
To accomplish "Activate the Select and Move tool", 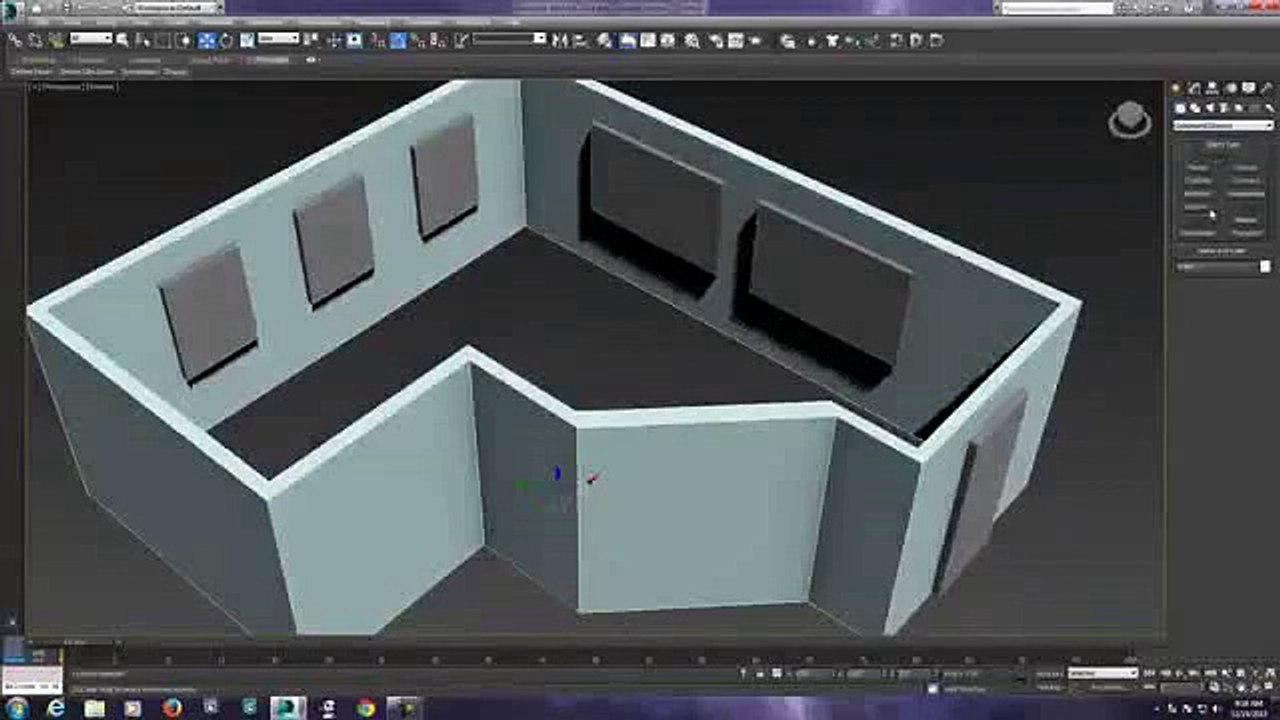I will pos(206,41).
